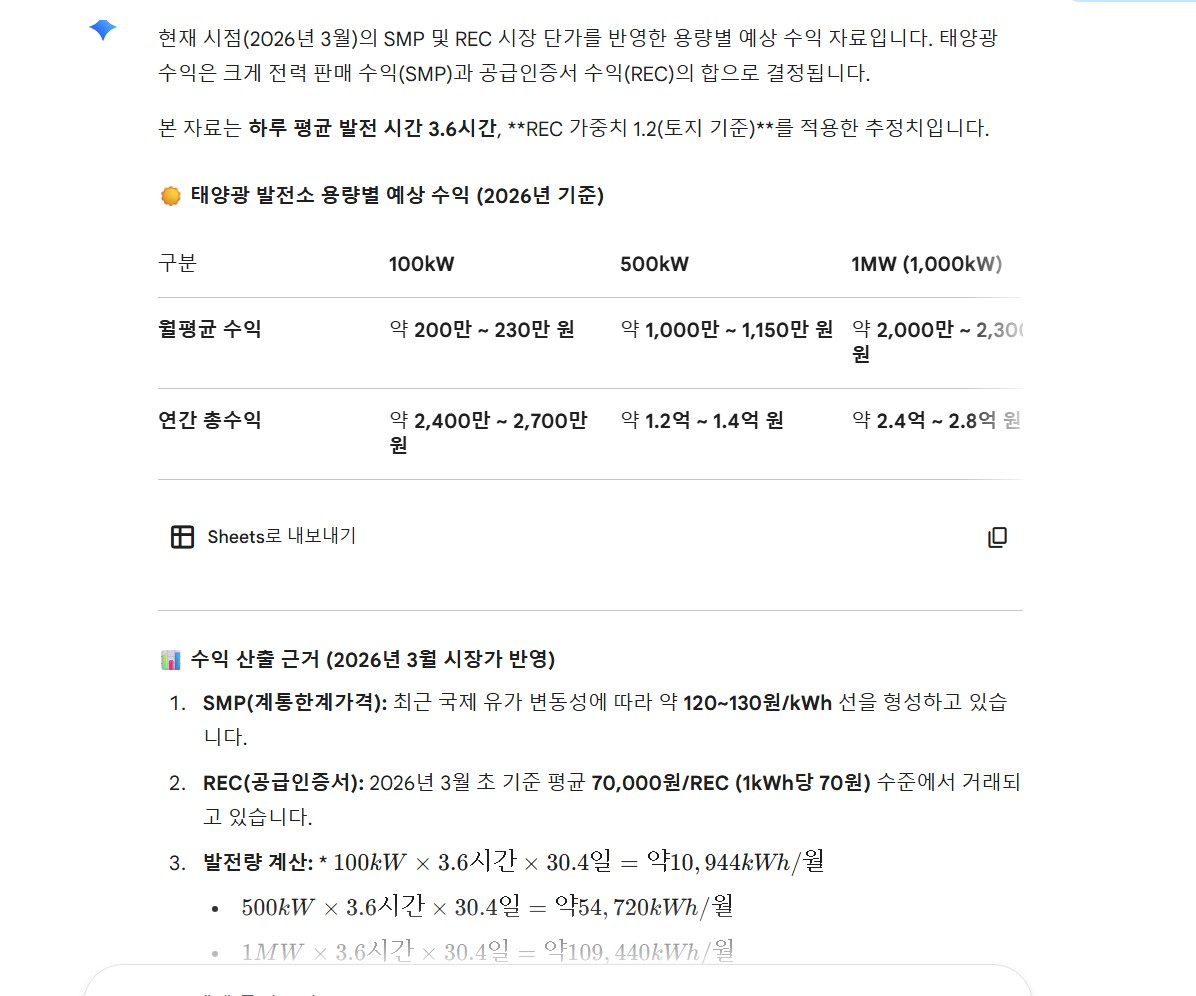Click the Sheets table grid icon
The width and height of the screenshot is (1196, 996).
tap(182, 537)
